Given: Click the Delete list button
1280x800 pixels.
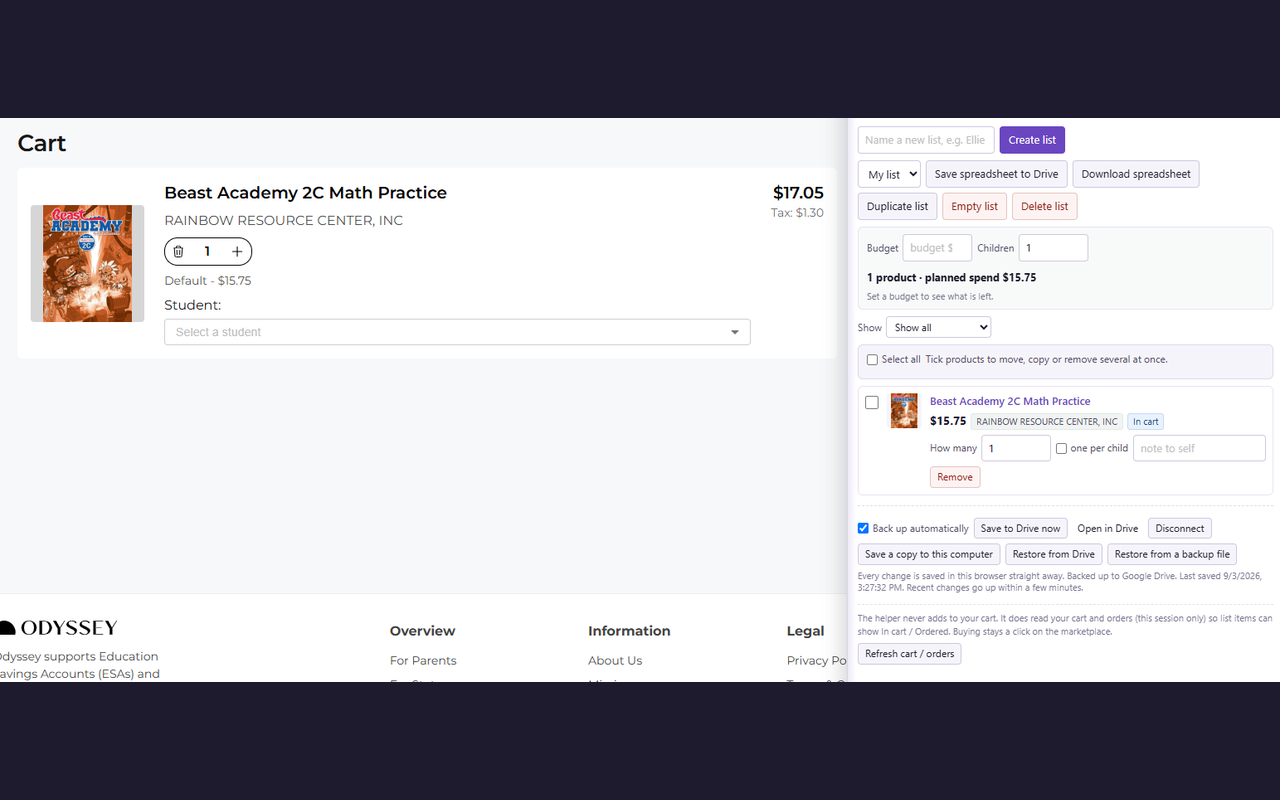Looking at the screenshot, I should 1044,206.
